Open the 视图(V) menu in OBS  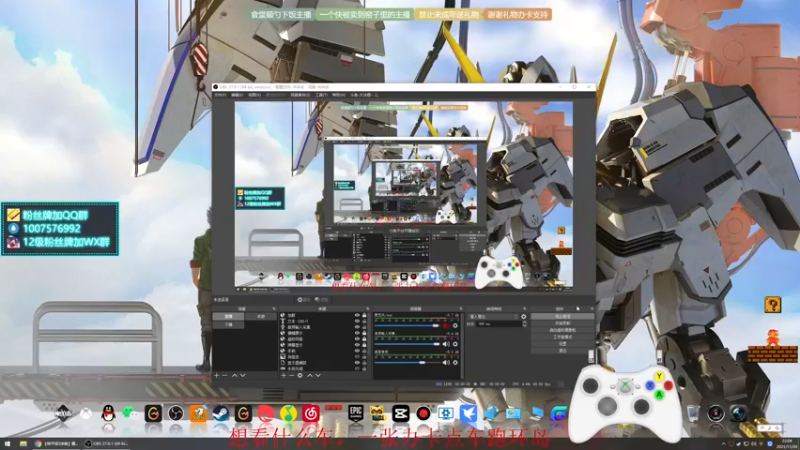[x=254, y=95]
